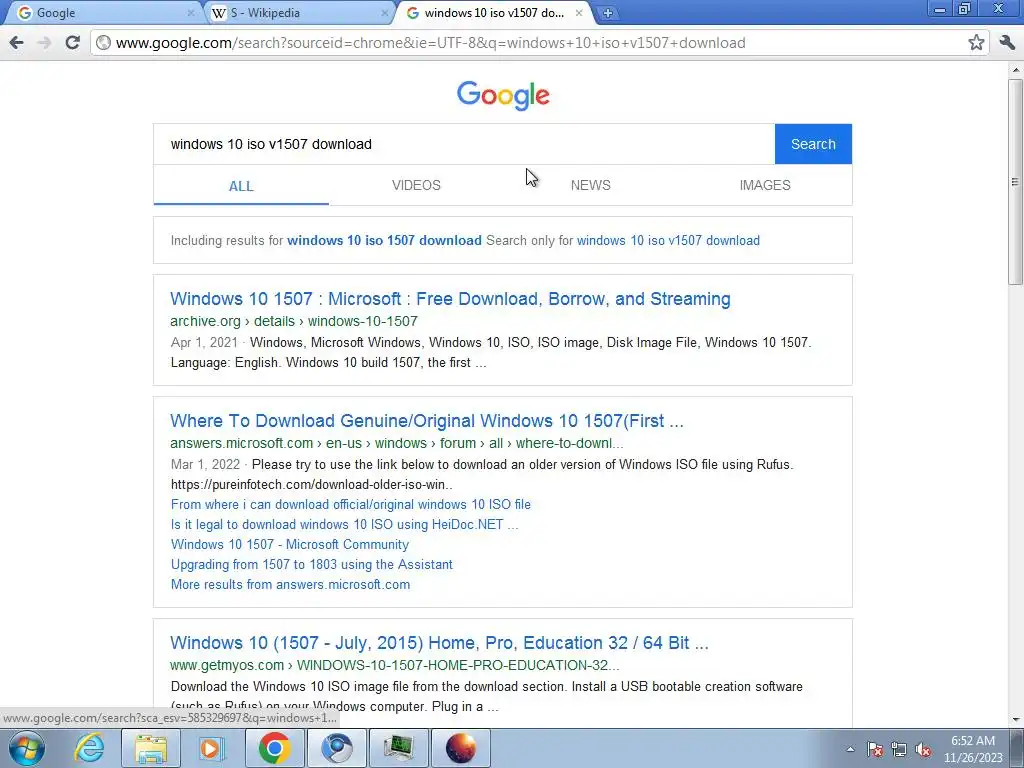Open the archive.org Windows 10 1507 result

450,299
